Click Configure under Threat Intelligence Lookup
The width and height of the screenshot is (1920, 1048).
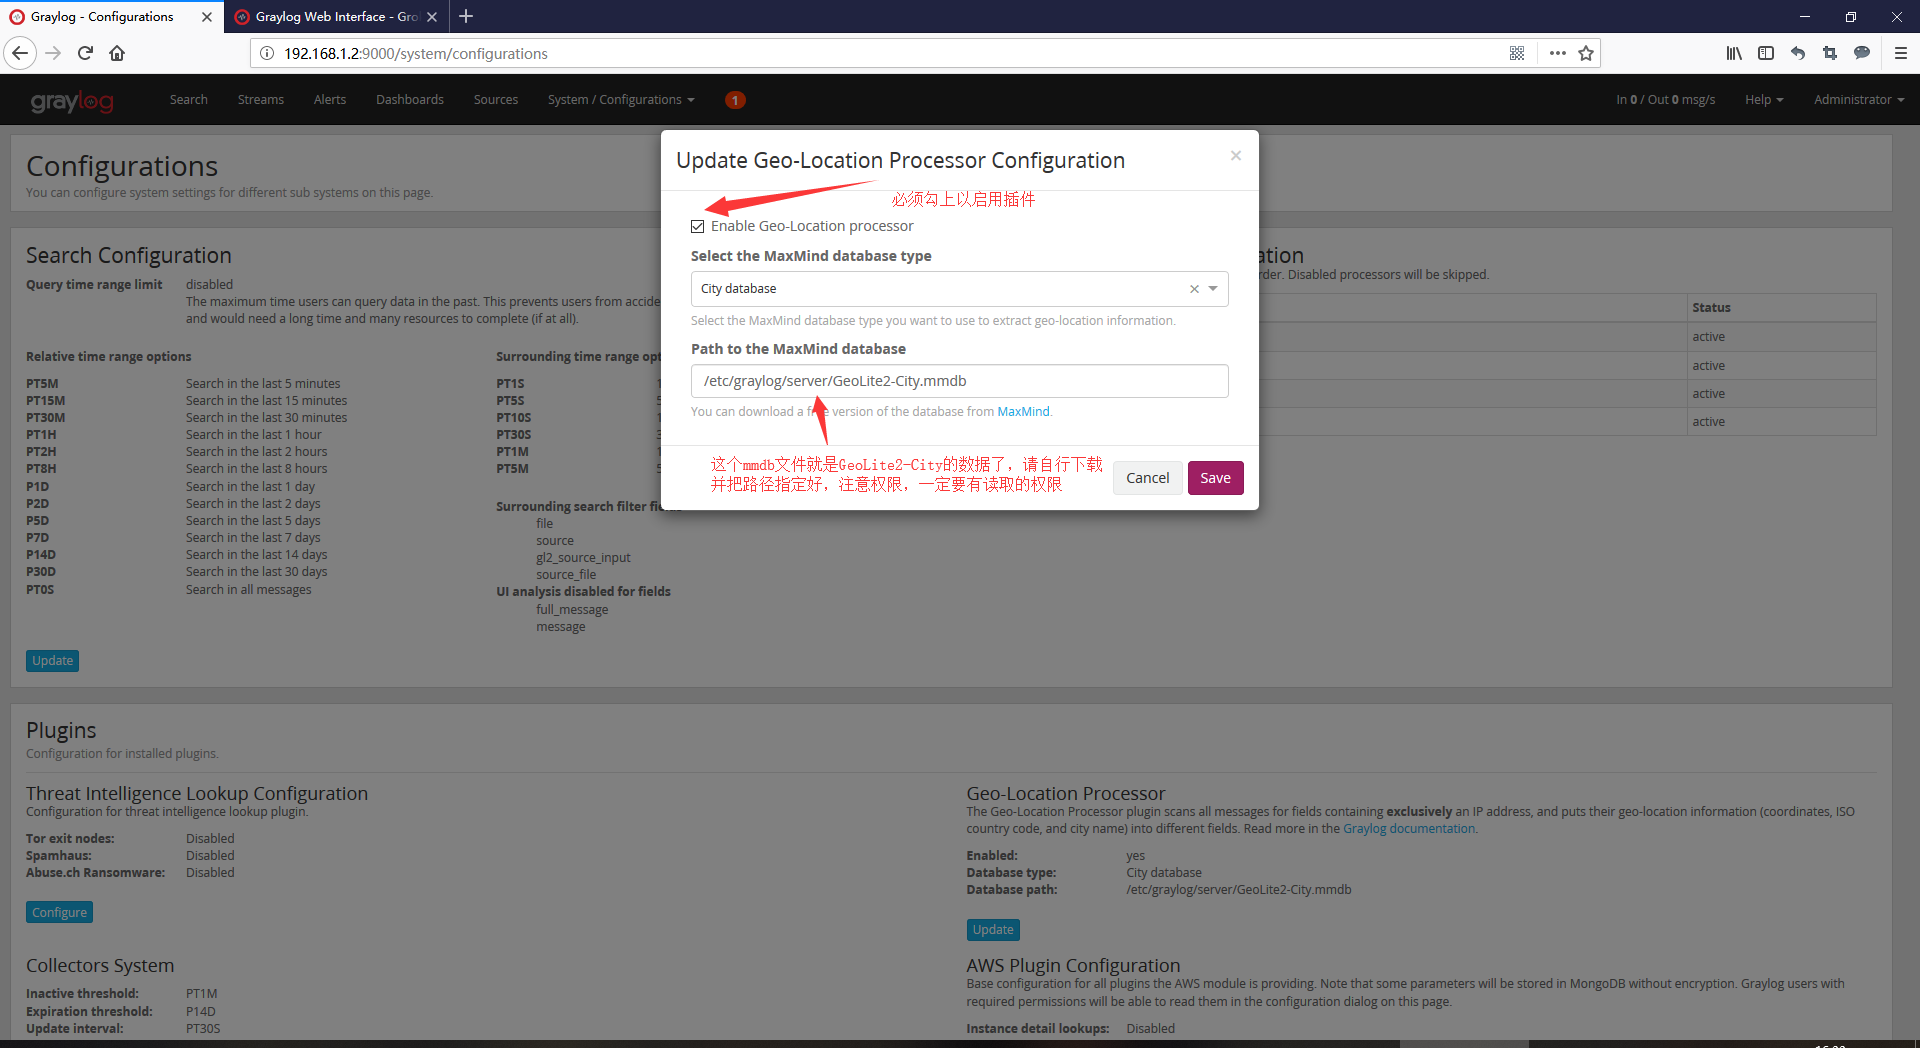point(59,913)
